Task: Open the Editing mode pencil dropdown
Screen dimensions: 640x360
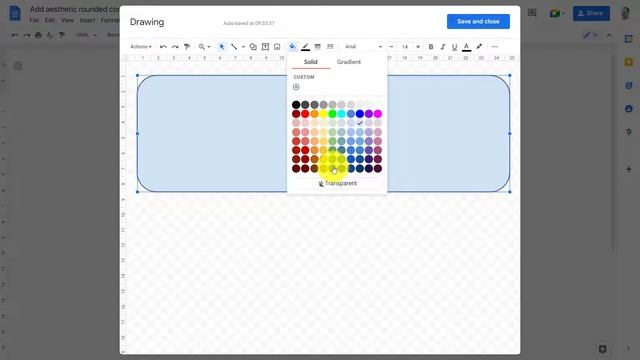Action: (591, 35)
